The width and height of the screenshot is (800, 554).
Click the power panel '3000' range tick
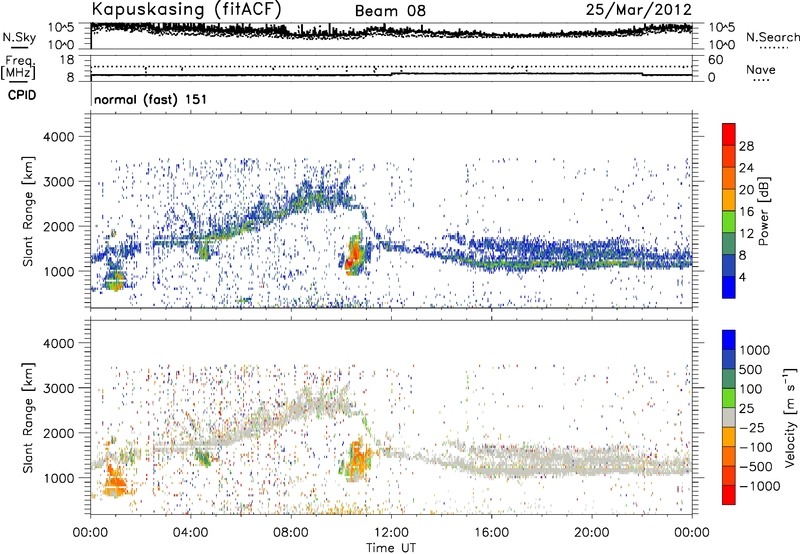[58, 182]
